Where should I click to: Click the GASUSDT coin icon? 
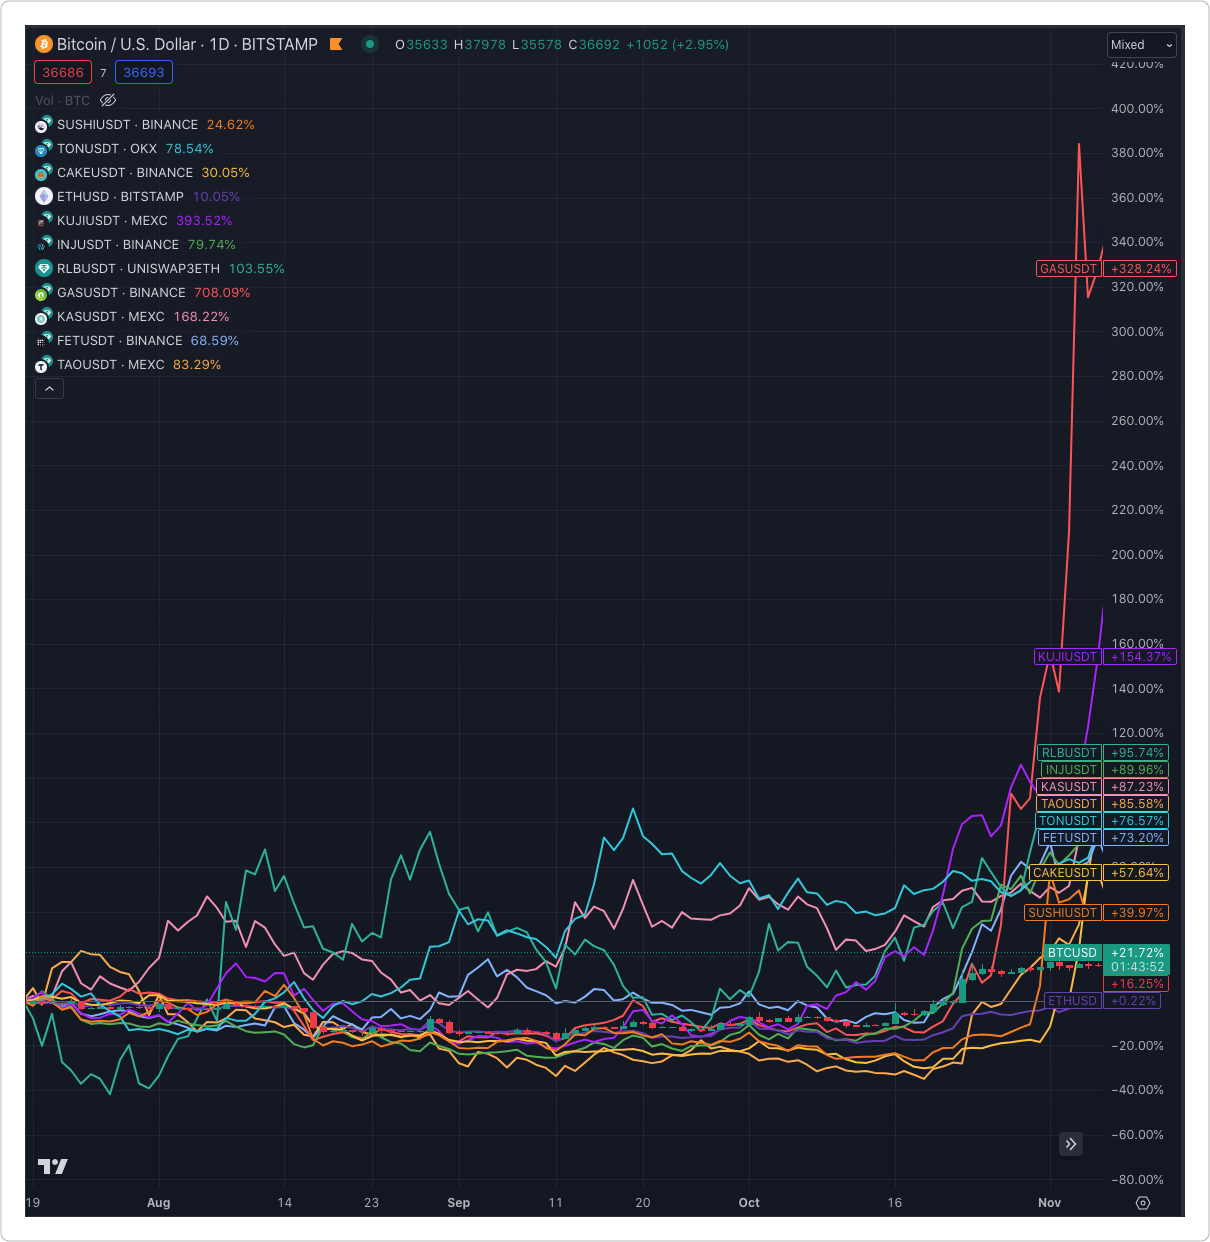(x=43, y=293)
